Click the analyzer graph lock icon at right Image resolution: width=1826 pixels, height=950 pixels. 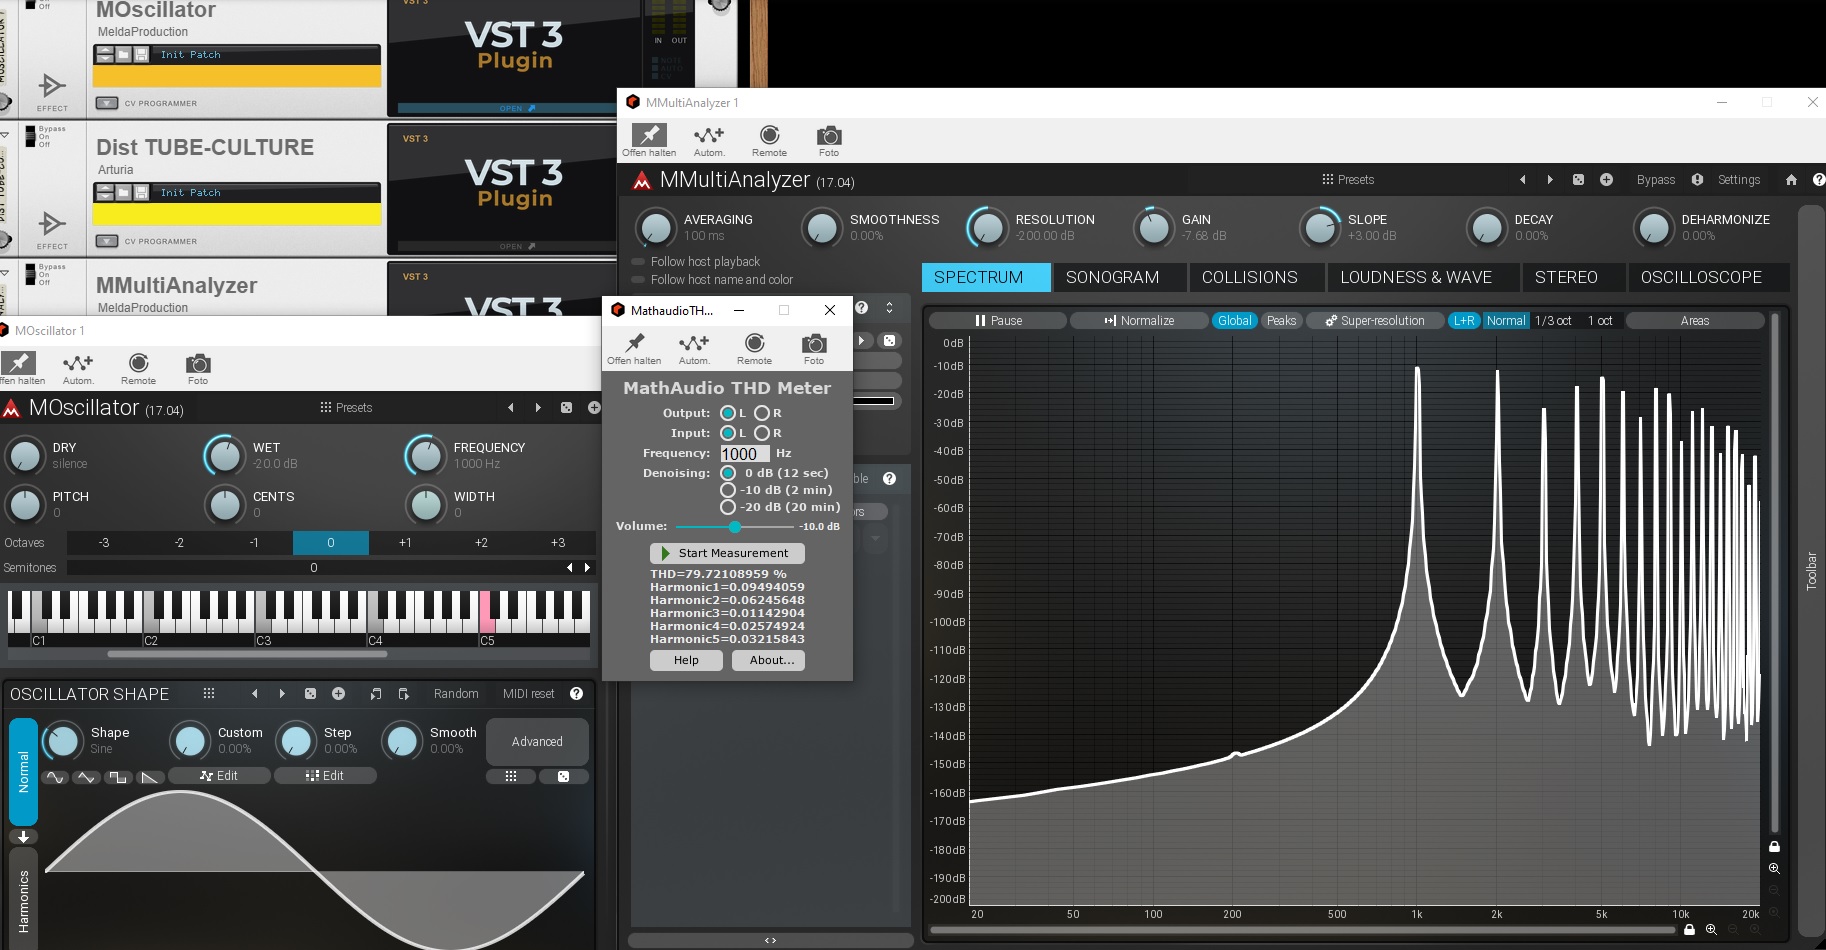click(1774, 846)
